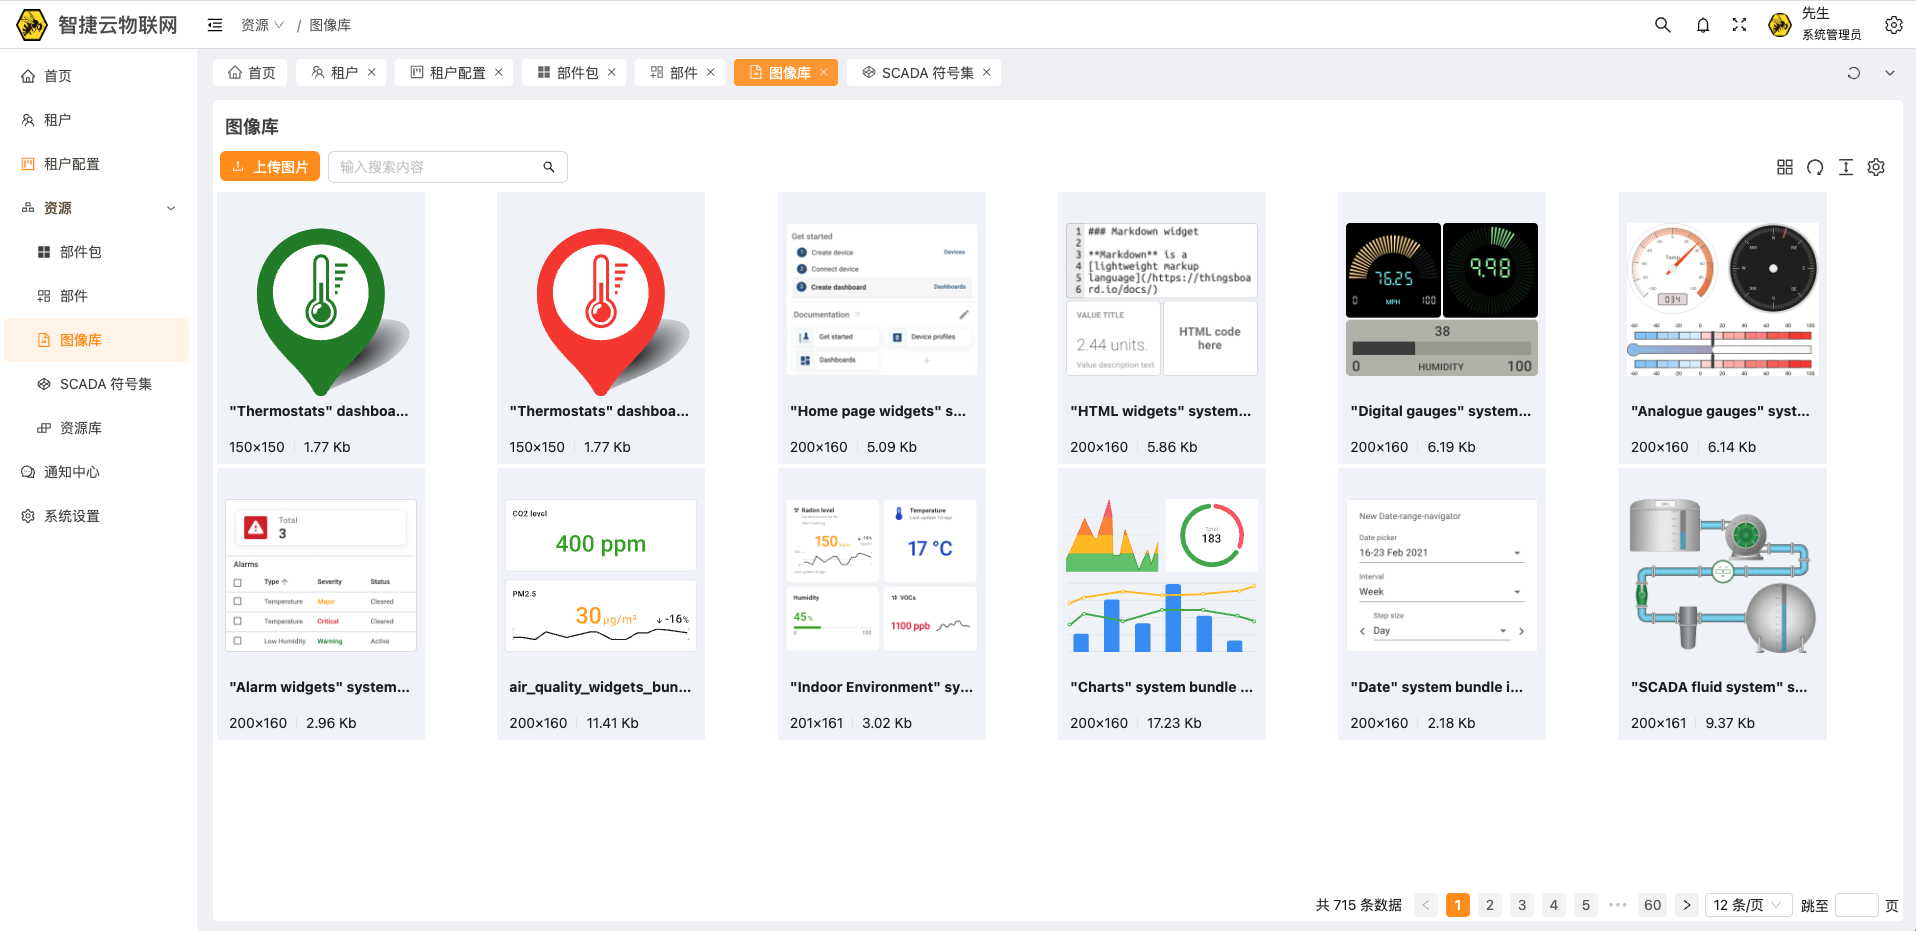Open the 12 条/页 page size dropdown

[x=1748, y=905]
